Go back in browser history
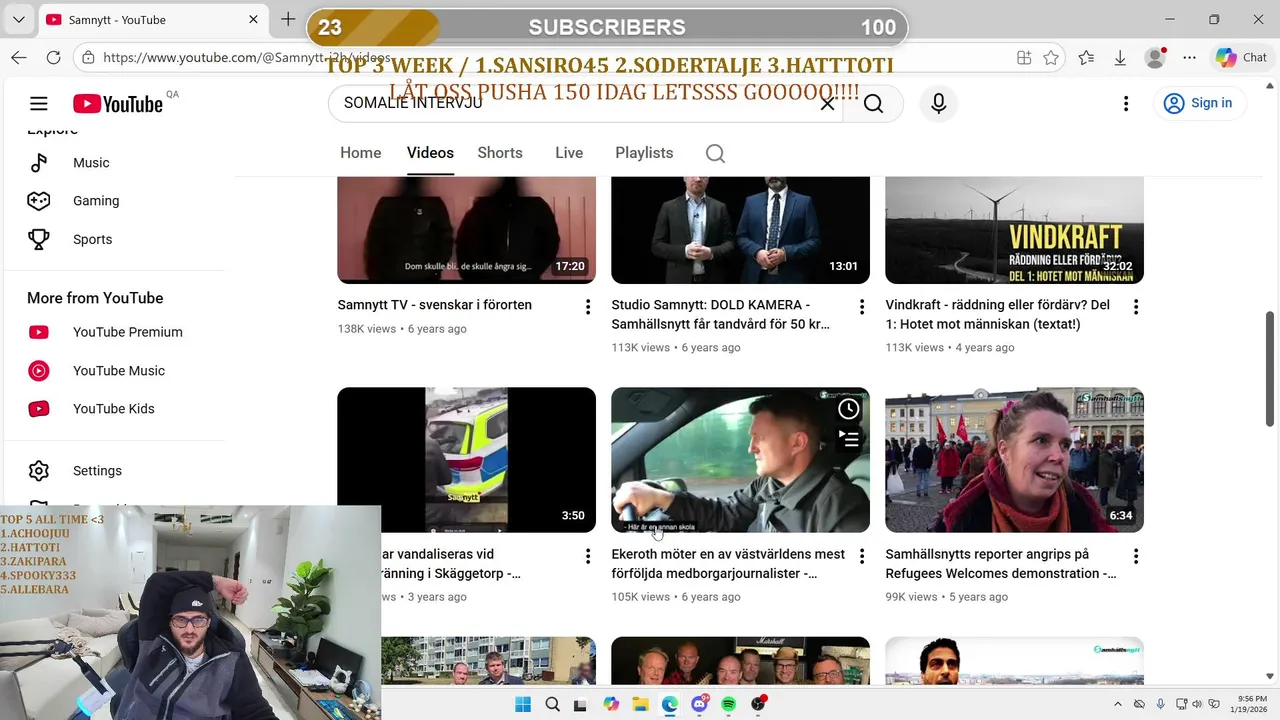The height and width of the screenshot is (720, 1280). (19, 58)
